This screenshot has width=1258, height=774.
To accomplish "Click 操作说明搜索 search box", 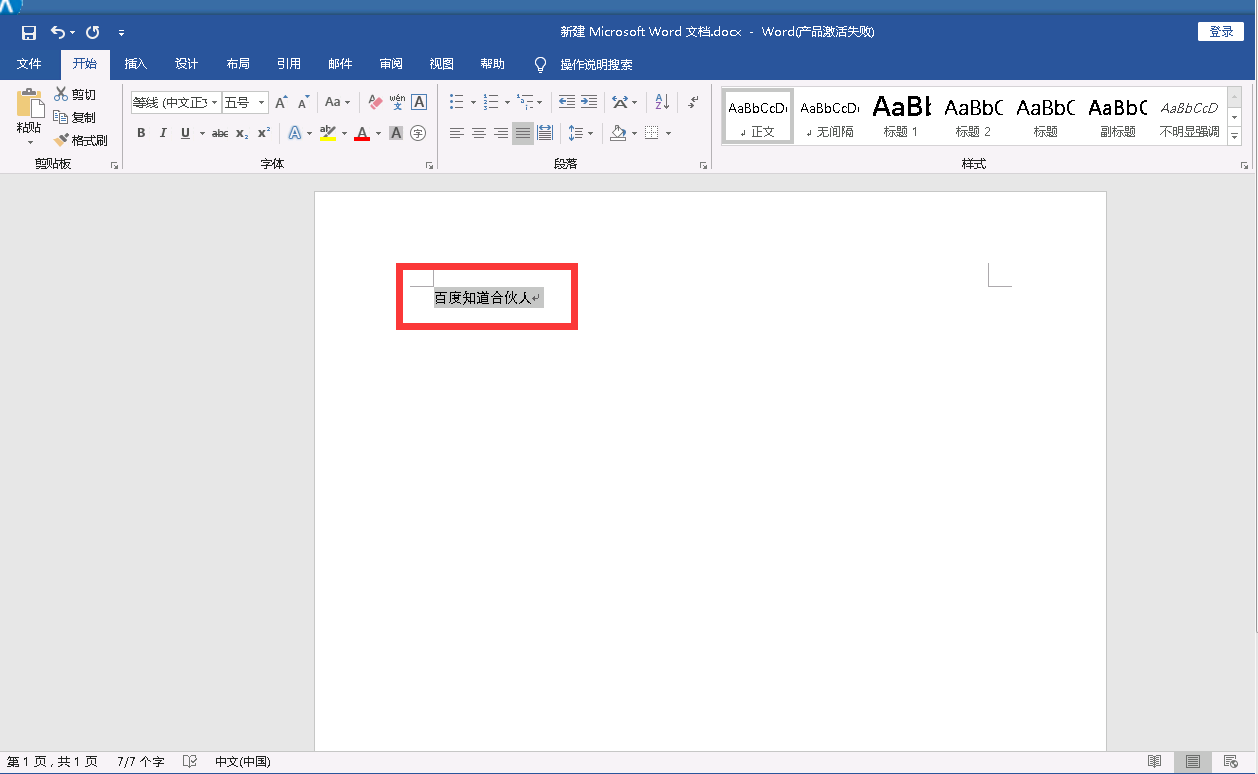I will [596, 65].
